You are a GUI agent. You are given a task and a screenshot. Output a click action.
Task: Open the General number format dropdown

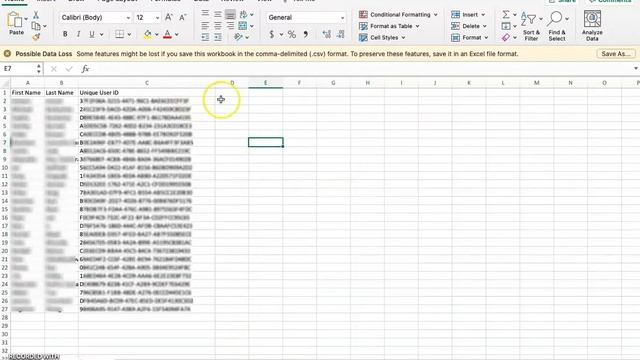click(x=306, y=18)
